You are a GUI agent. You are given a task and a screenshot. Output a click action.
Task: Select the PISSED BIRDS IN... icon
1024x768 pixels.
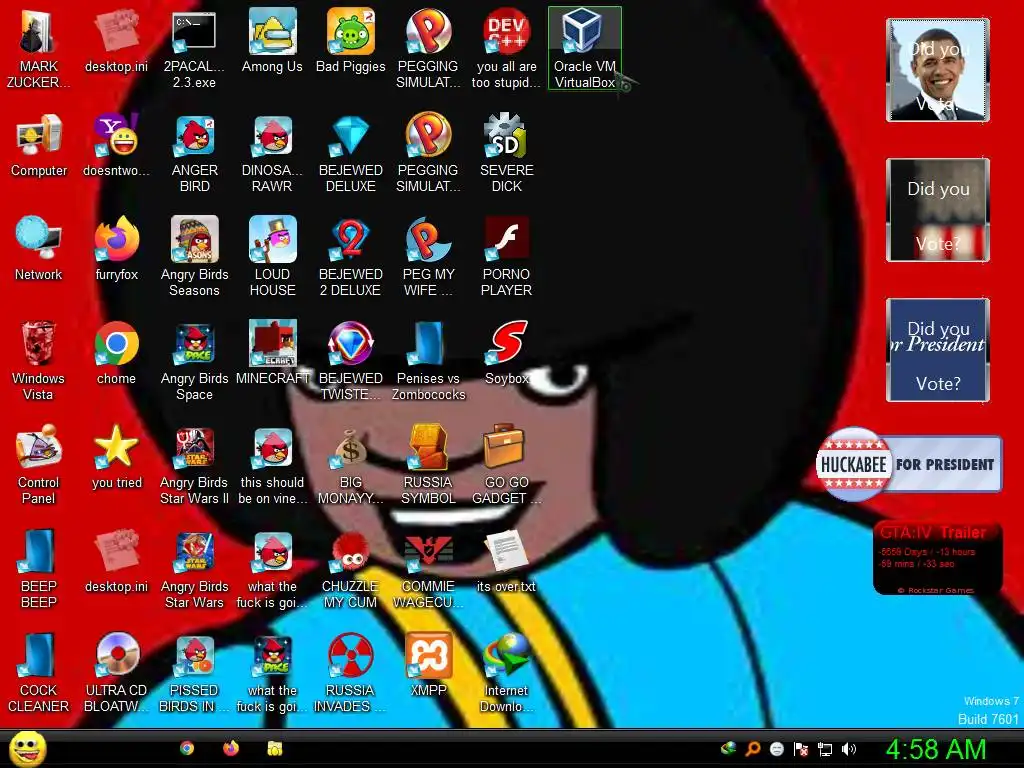194,672
